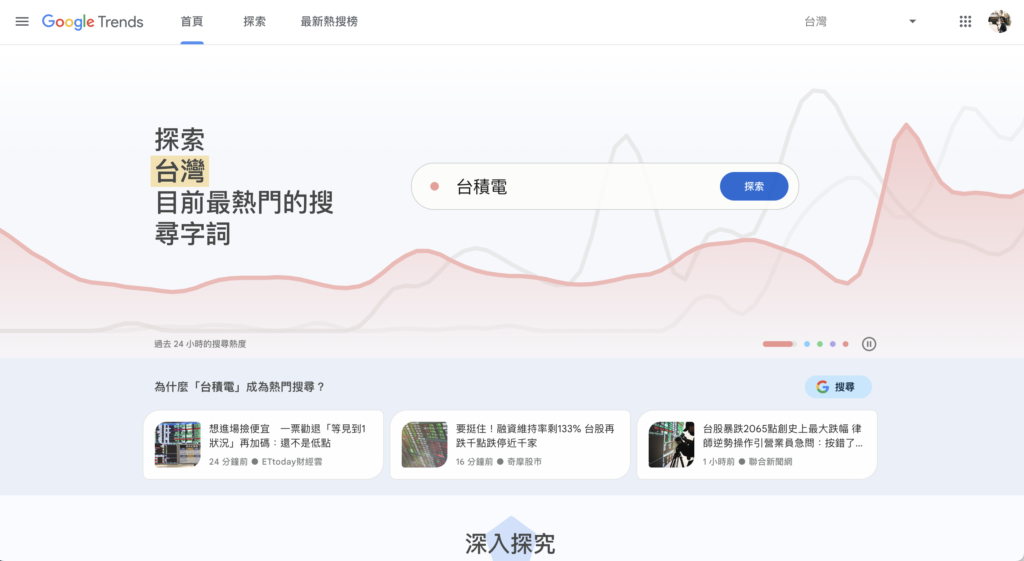The height and width of the screenshot is (561, 1024).
Task: Open the hamburger main menu
Action: click(x=22, y=22)
